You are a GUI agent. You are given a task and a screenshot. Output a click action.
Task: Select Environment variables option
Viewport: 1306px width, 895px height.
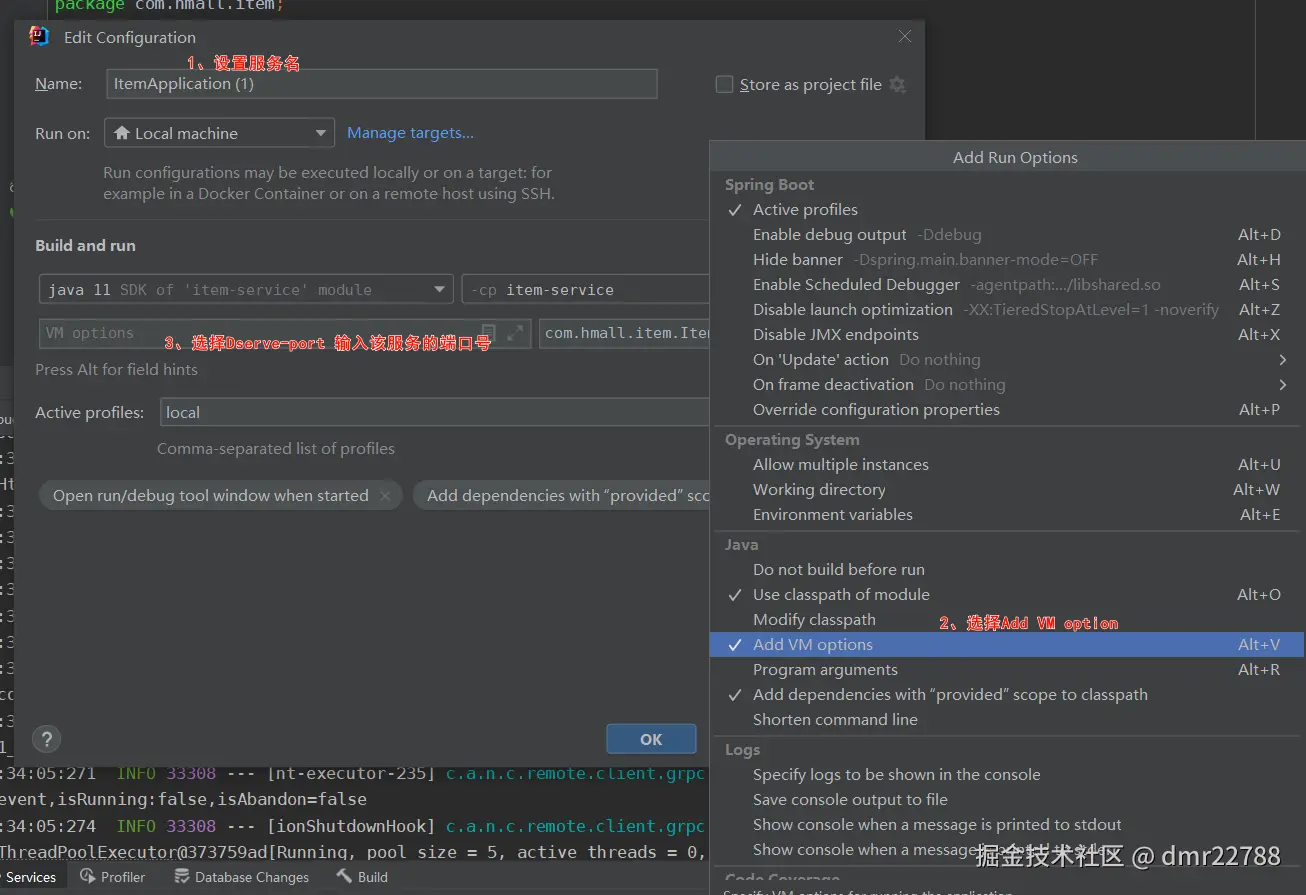[x=1007, y=515]
